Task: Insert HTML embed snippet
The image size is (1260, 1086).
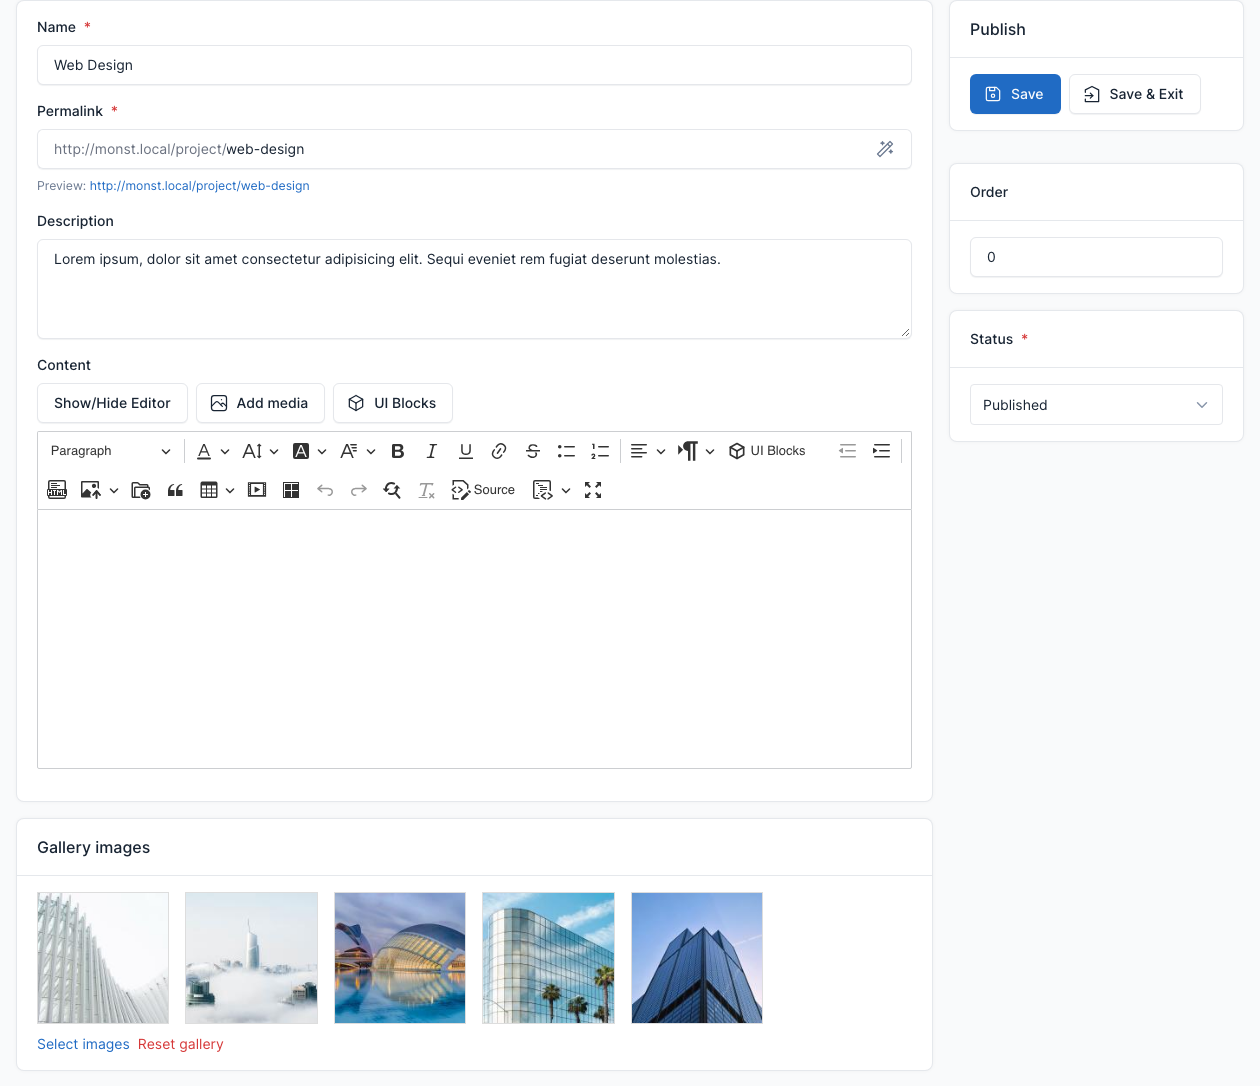Action: coord(57,490)
